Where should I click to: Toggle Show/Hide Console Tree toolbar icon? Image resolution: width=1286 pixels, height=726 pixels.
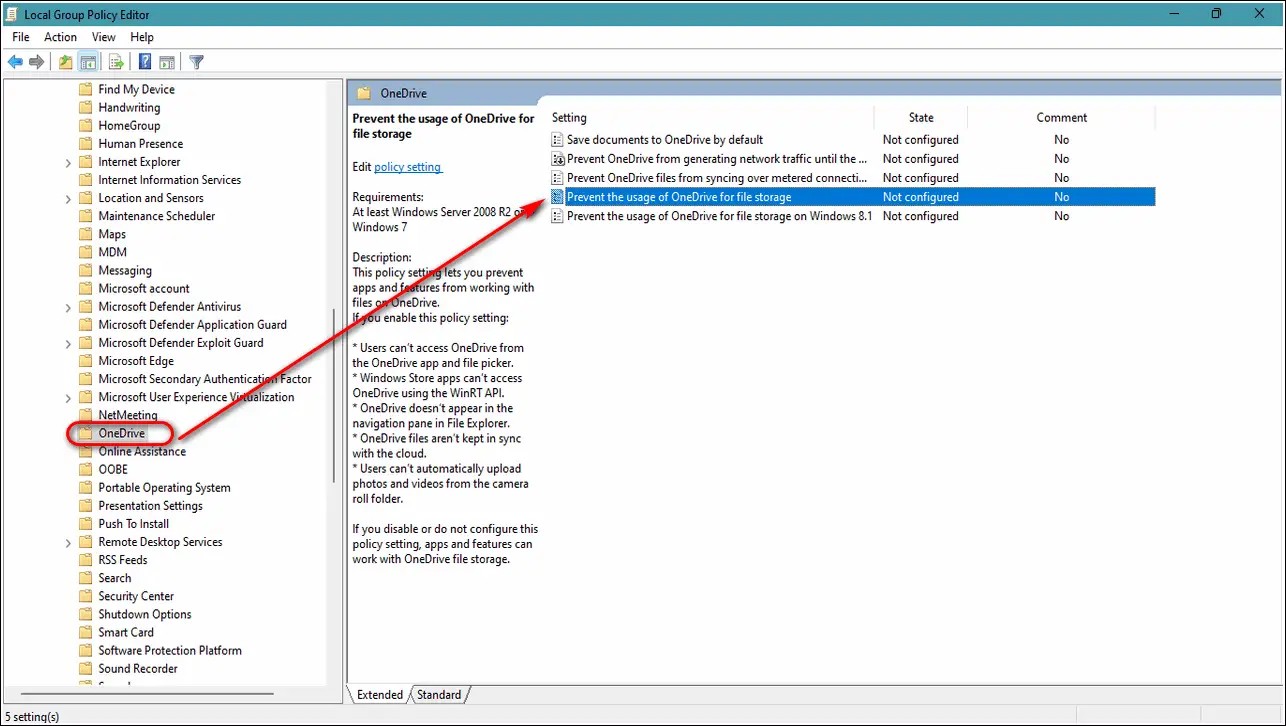88,62
